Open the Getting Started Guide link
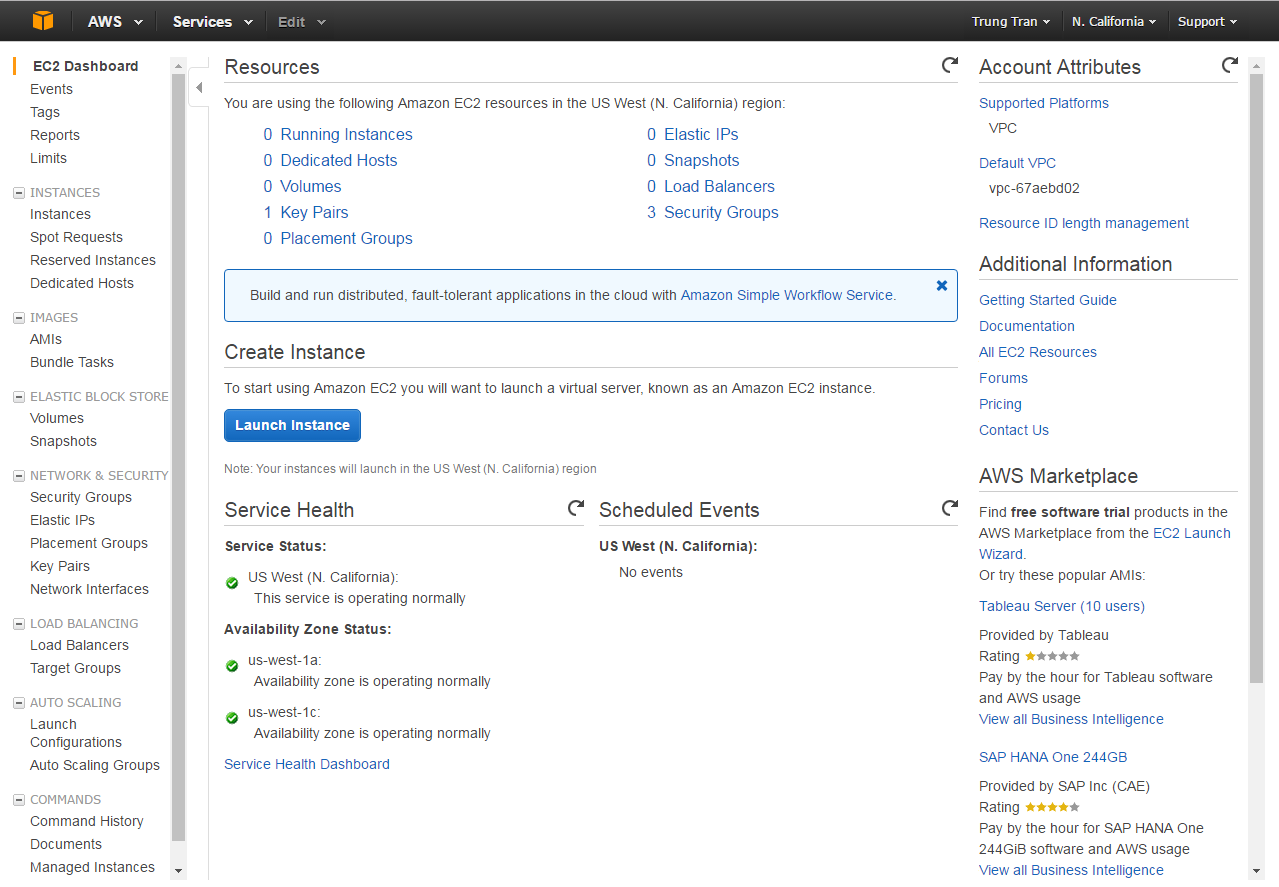1279x887 pixels. [x=1048, y=300]
